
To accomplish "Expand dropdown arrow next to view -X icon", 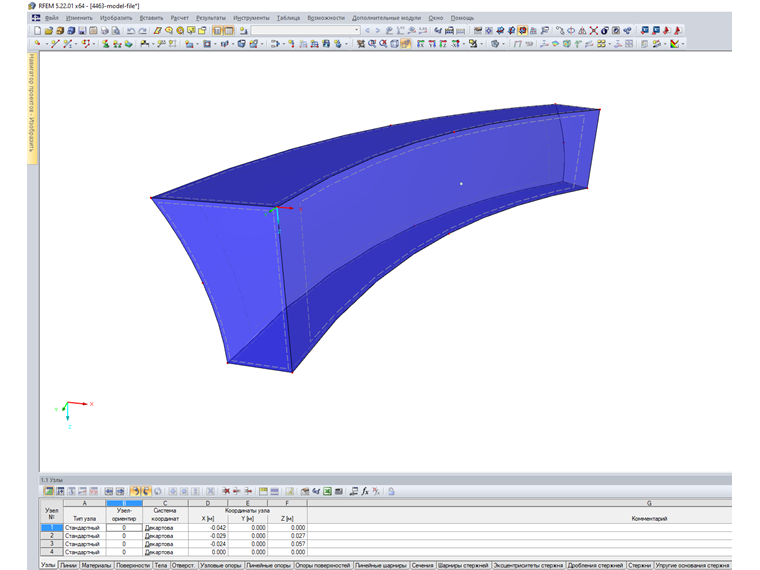I will click(x=463, y=44).
